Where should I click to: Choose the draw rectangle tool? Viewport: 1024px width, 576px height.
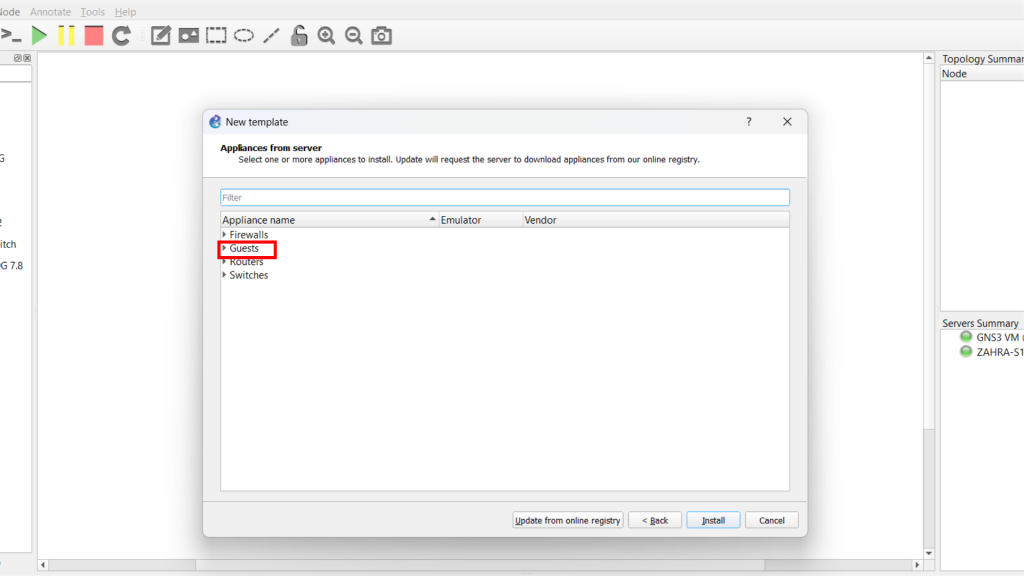click(216, 36)
